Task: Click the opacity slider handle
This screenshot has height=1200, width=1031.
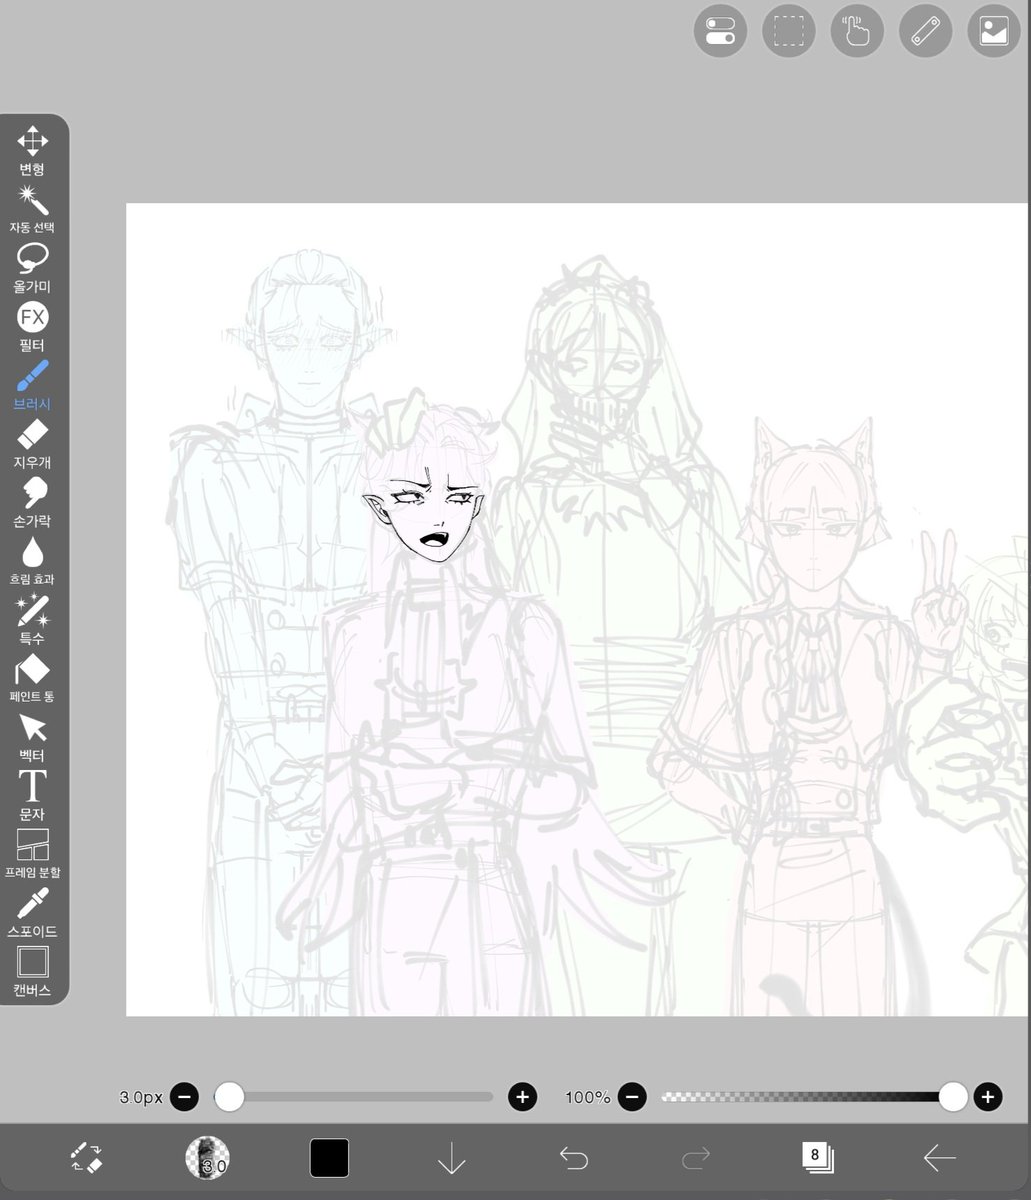Action: [x=953, y=1097]
